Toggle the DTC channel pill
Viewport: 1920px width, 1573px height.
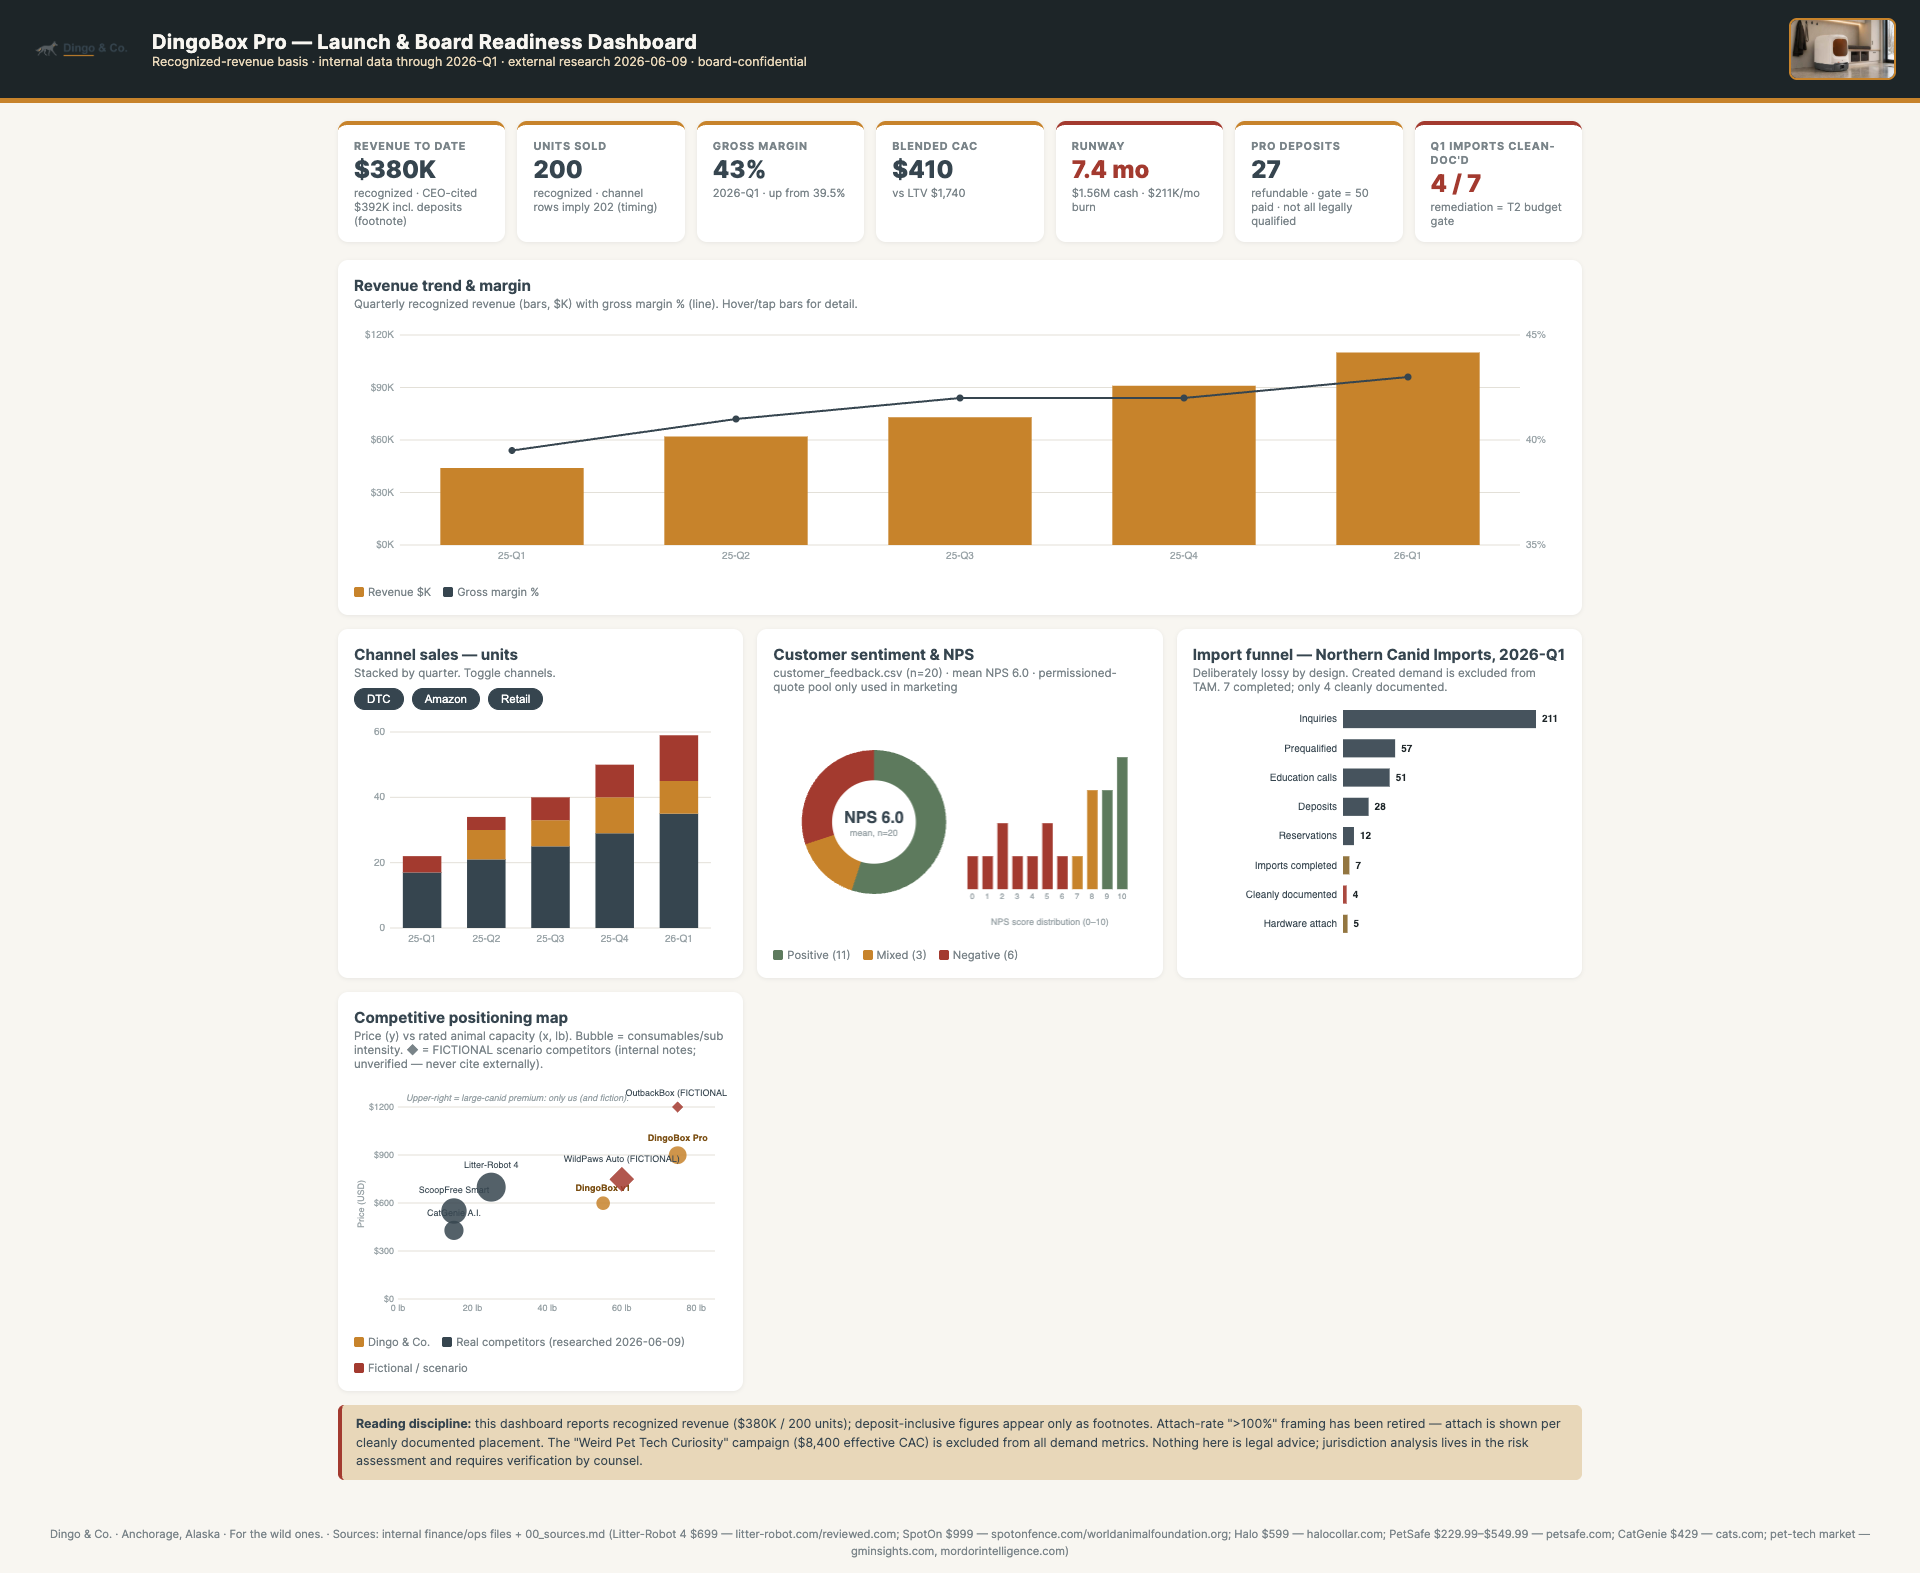tap(378, 699)
